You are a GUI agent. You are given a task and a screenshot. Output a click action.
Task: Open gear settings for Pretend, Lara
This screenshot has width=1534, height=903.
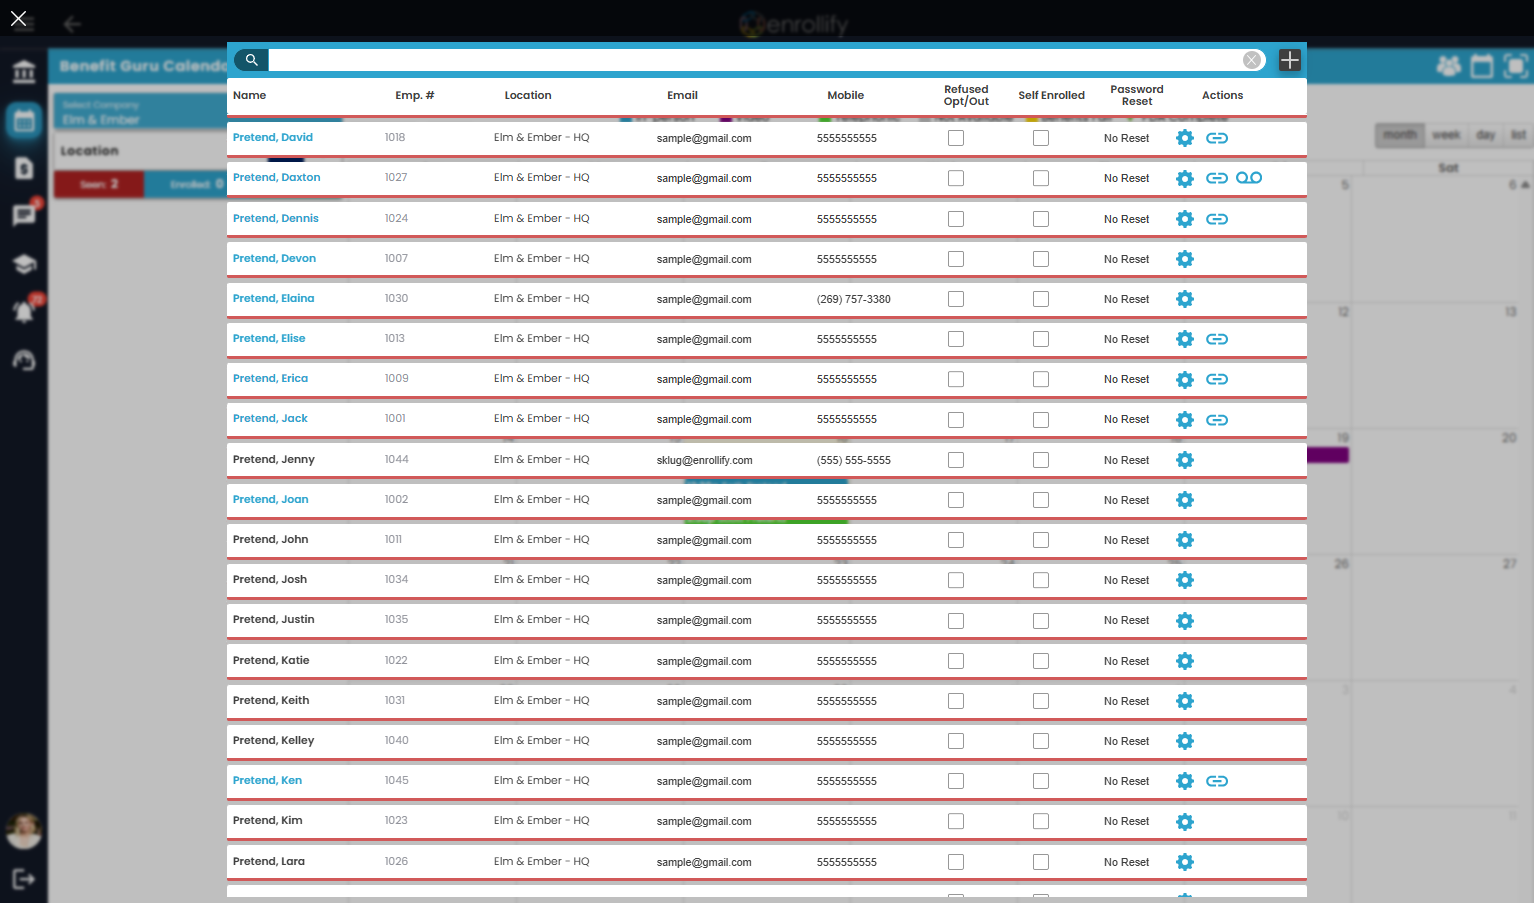1185,862
